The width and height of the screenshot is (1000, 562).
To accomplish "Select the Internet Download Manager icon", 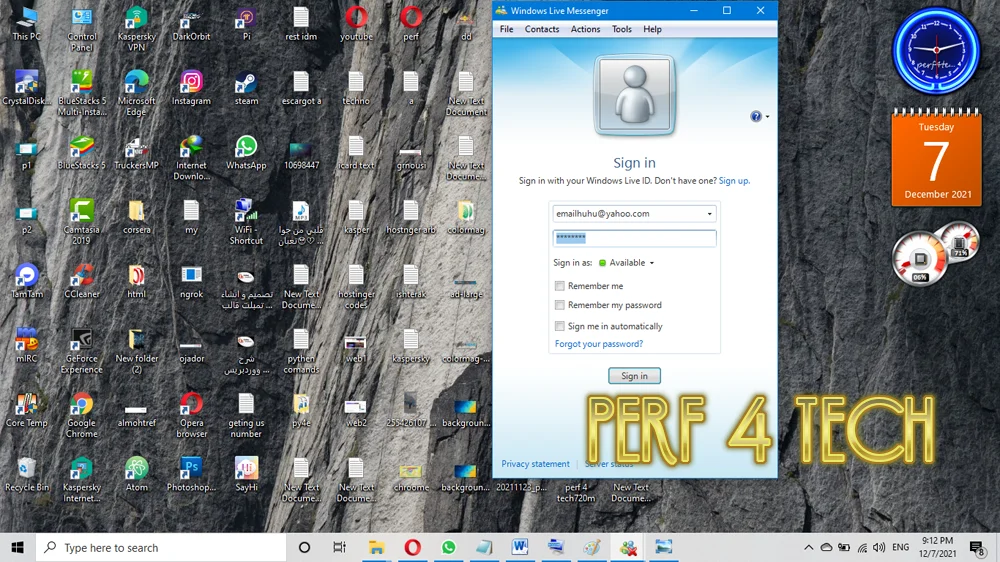I will pyautogui.click(x=191, y=158).
